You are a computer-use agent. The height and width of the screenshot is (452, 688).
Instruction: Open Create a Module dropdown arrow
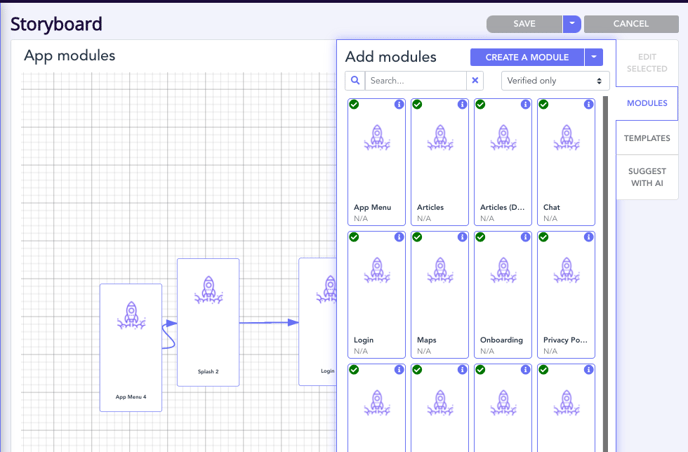[594, 57]
